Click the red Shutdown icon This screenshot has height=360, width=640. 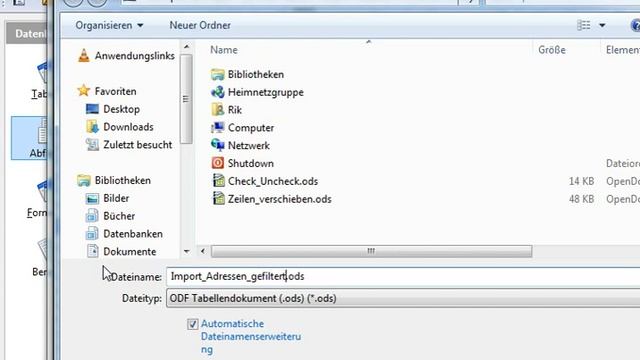click(x=218, y=163)
